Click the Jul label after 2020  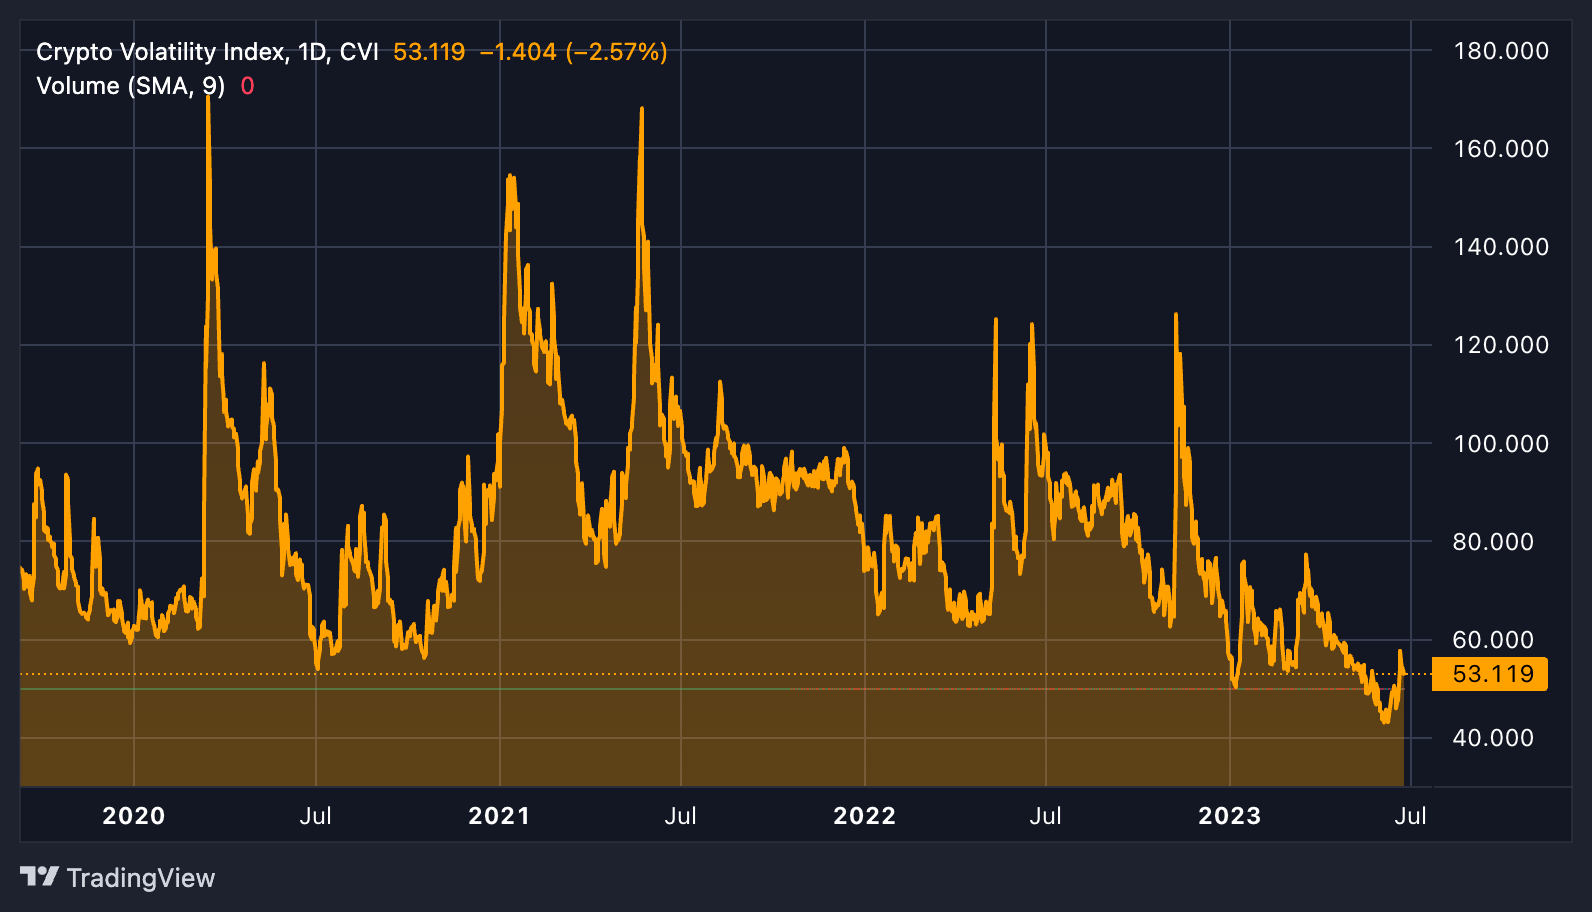pyautogui.click(x=316, y=816)
